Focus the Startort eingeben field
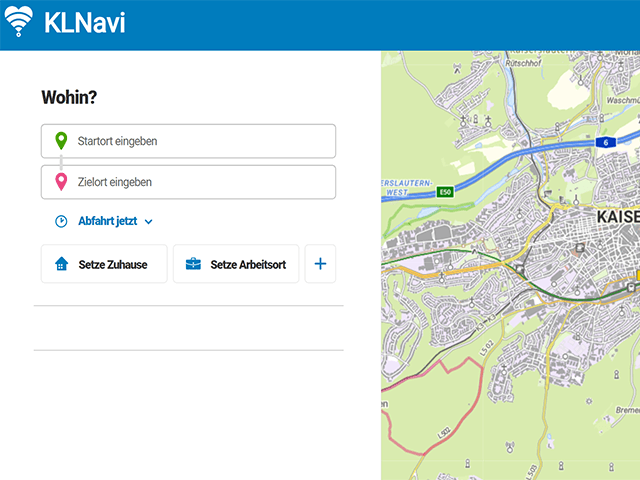The width and height of the screenshot is (640, 480). [x=200, y=141]
